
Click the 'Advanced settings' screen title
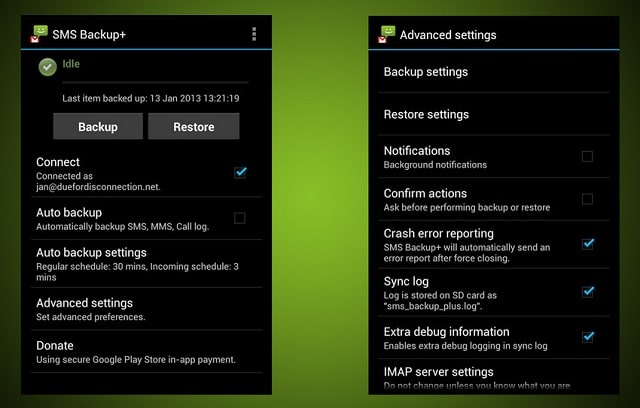click(x=448, y=35)
